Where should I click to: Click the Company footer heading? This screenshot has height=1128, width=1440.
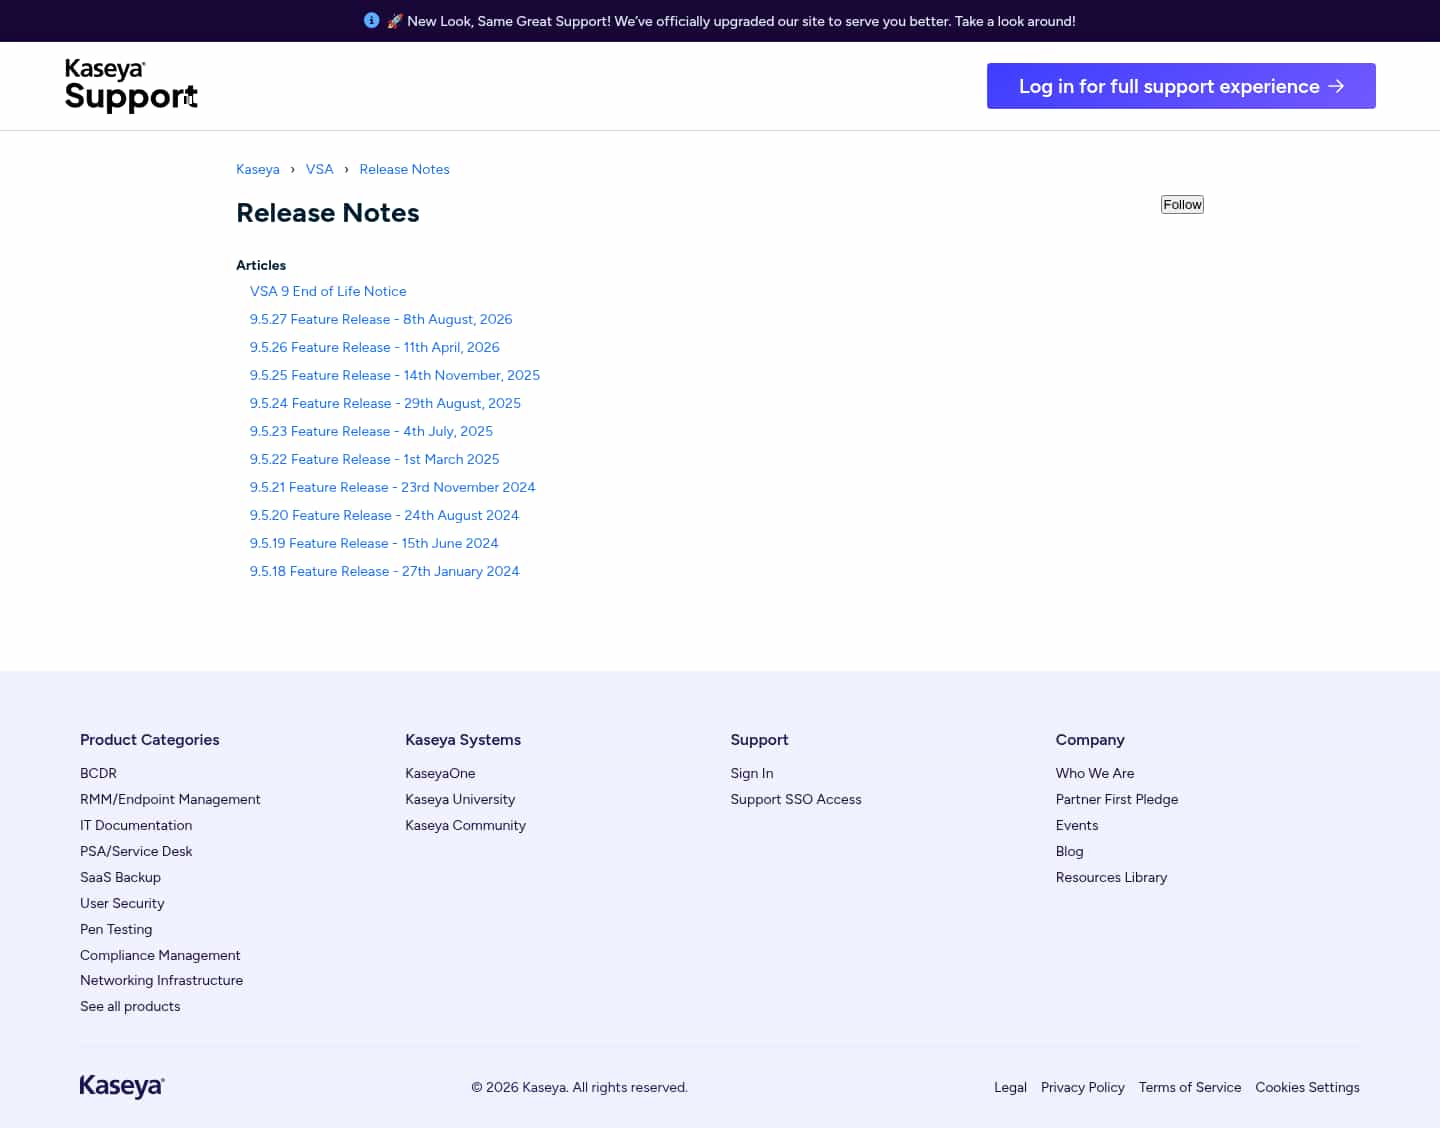pos(1090,740)
